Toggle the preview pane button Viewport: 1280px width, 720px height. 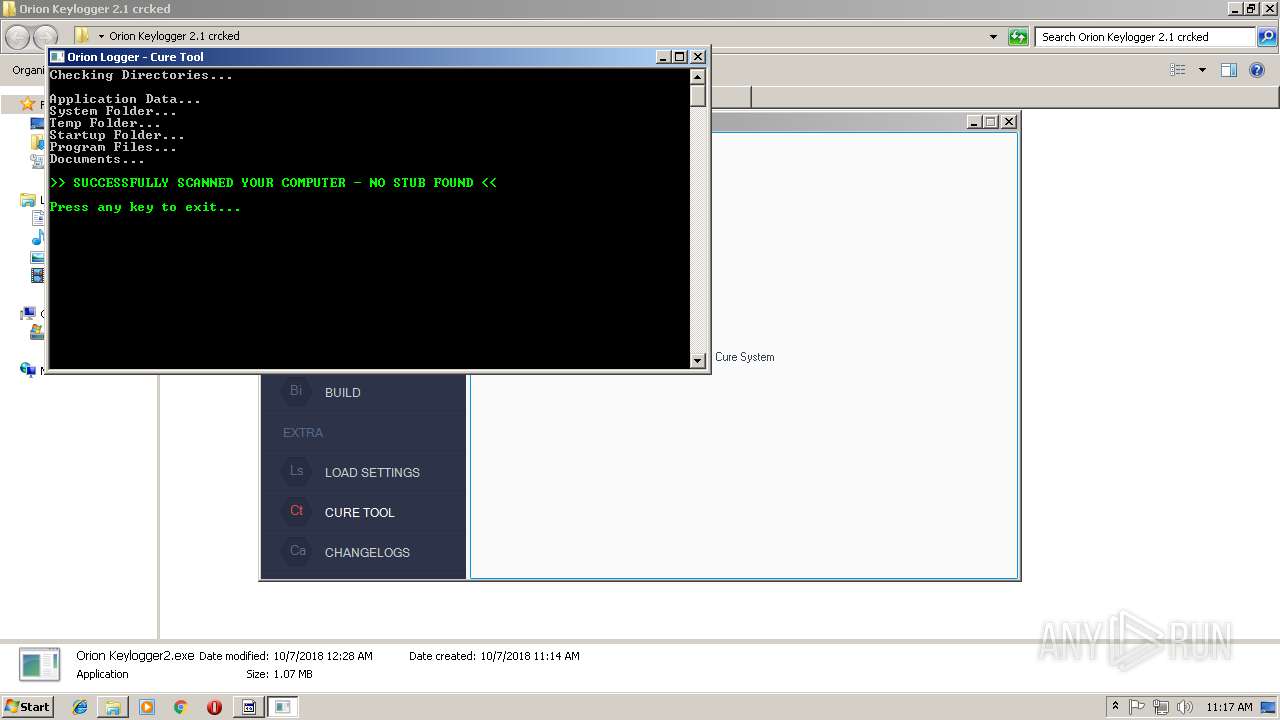tap(1229, 70)
